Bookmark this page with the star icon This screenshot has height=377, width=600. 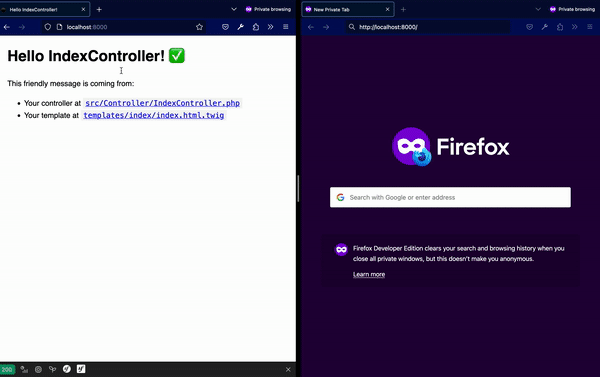tap(199, 27)
